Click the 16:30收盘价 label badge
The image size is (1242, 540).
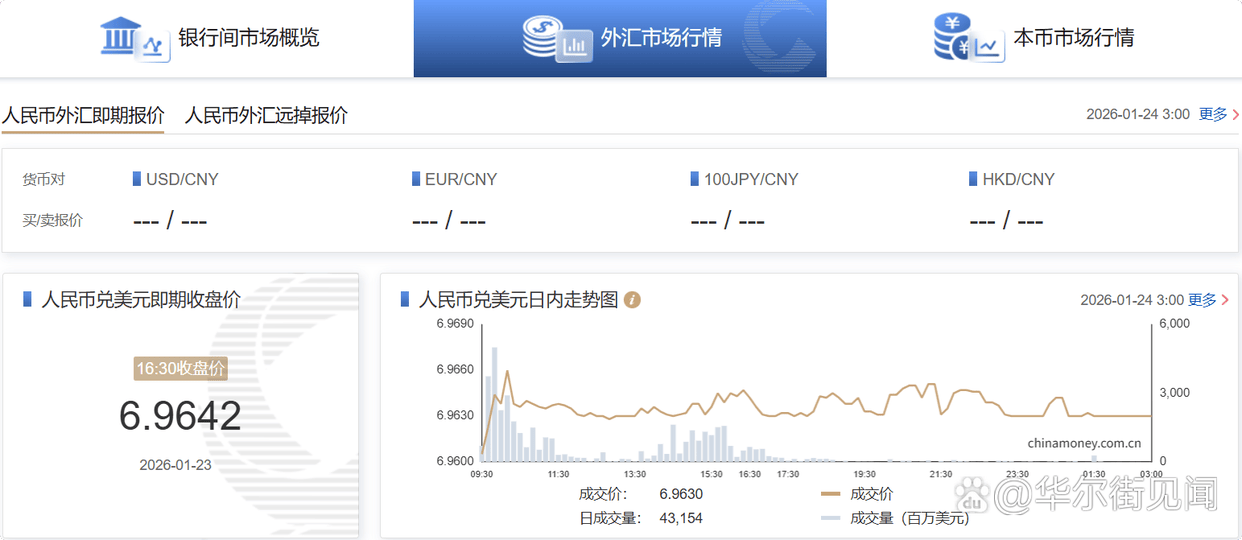180,369
